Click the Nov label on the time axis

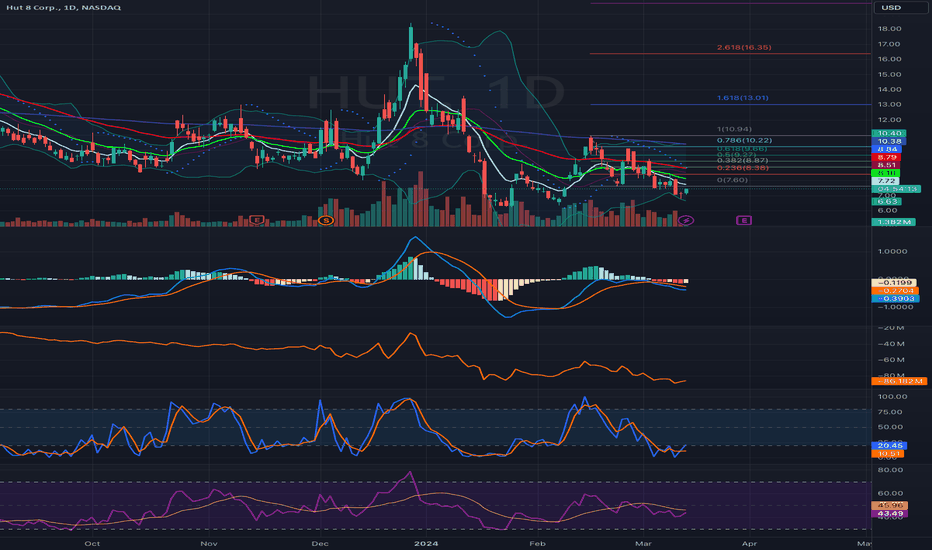pyautogui.click(x=209, y=543)
